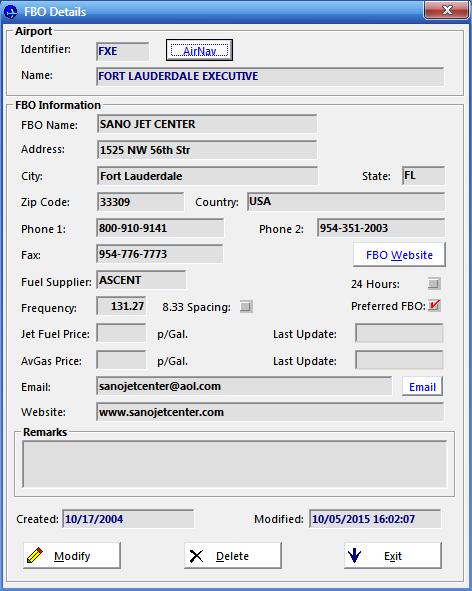
Task: Click the pencil icon on the Modify button
Action: (35, 556)
